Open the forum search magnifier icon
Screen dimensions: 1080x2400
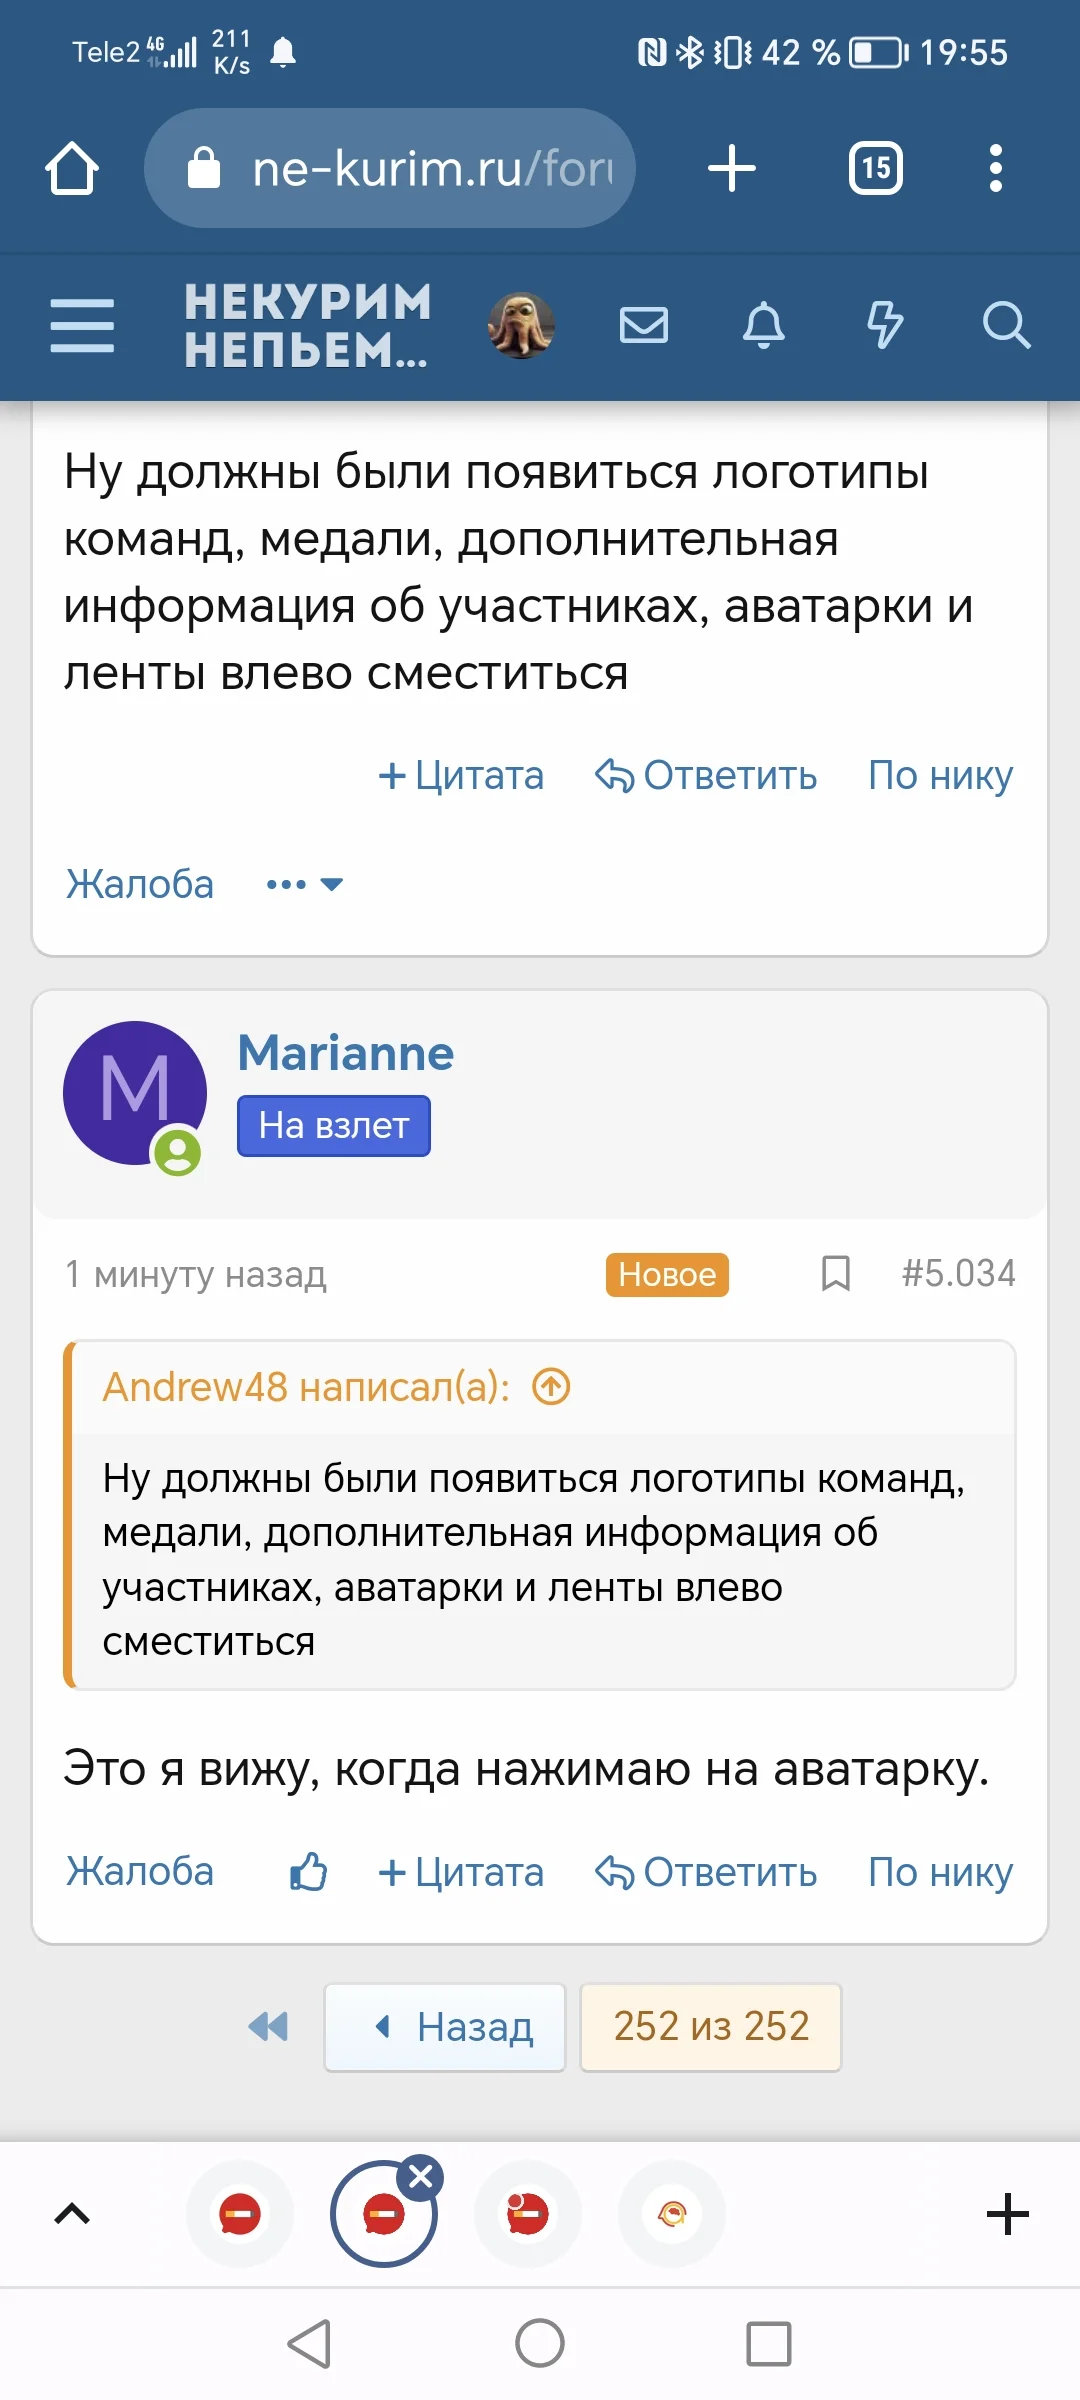[1007, 326]
